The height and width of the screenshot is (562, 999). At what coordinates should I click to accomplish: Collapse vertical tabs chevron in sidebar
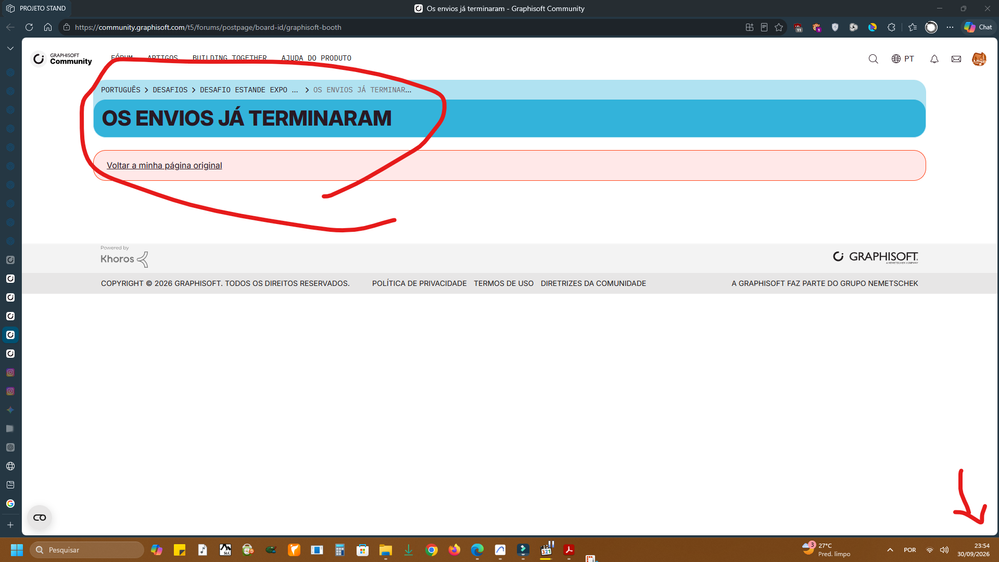10,48
